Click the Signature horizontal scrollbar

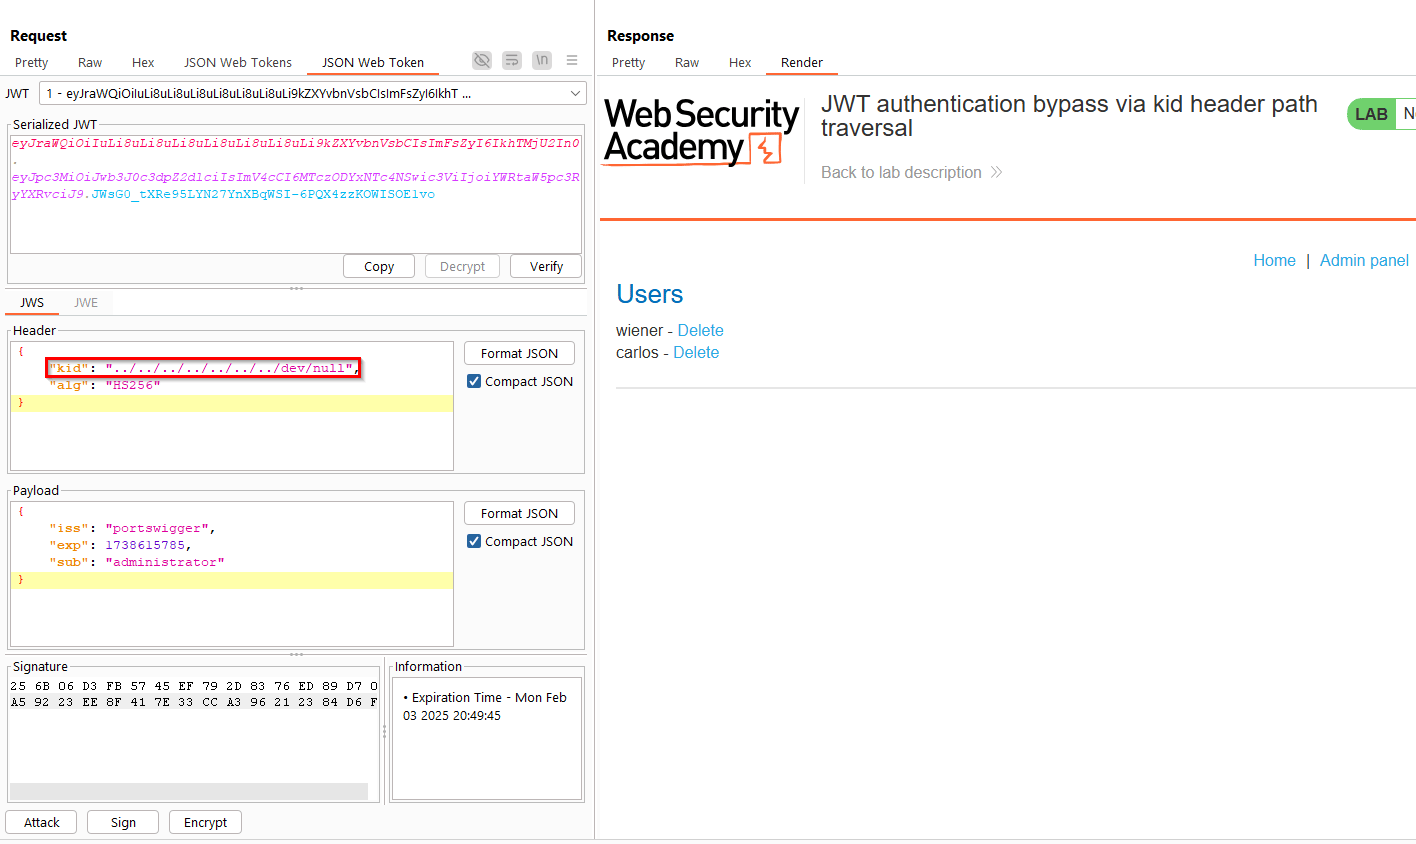pos(189,791)
